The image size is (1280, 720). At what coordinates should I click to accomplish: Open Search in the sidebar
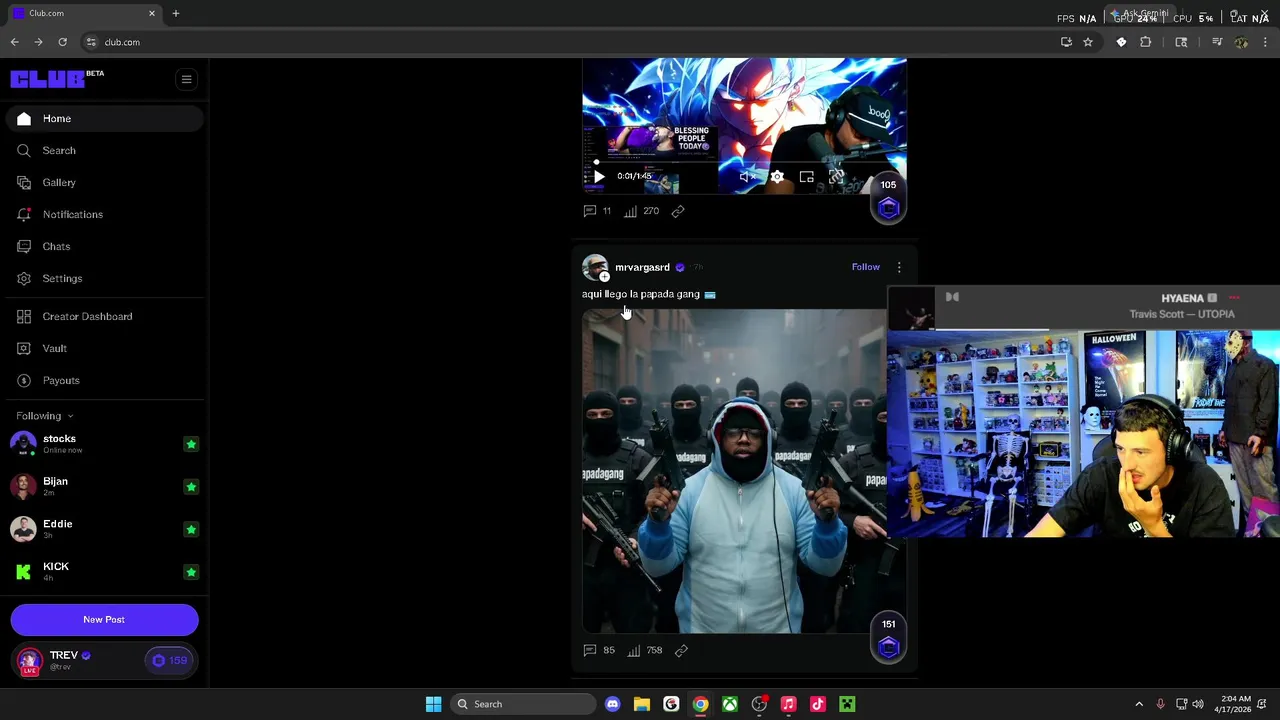[104, 151]
